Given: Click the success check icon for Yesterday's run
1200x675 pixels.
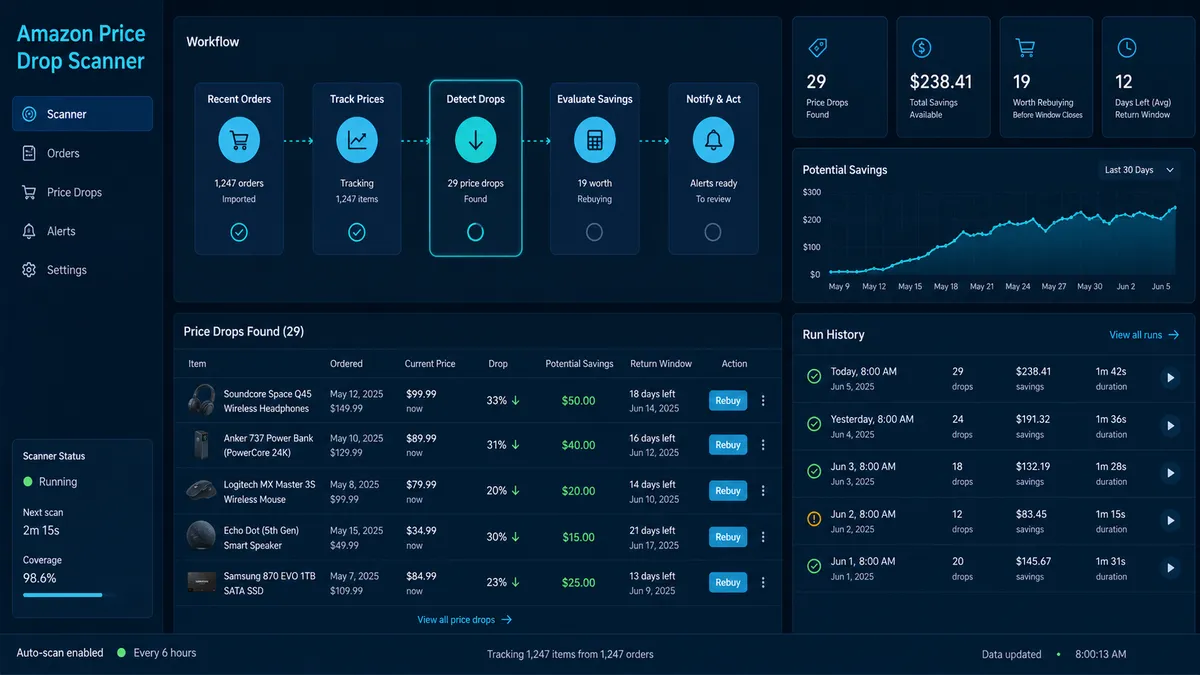Looking at the screenshot, I should point(814,425).
